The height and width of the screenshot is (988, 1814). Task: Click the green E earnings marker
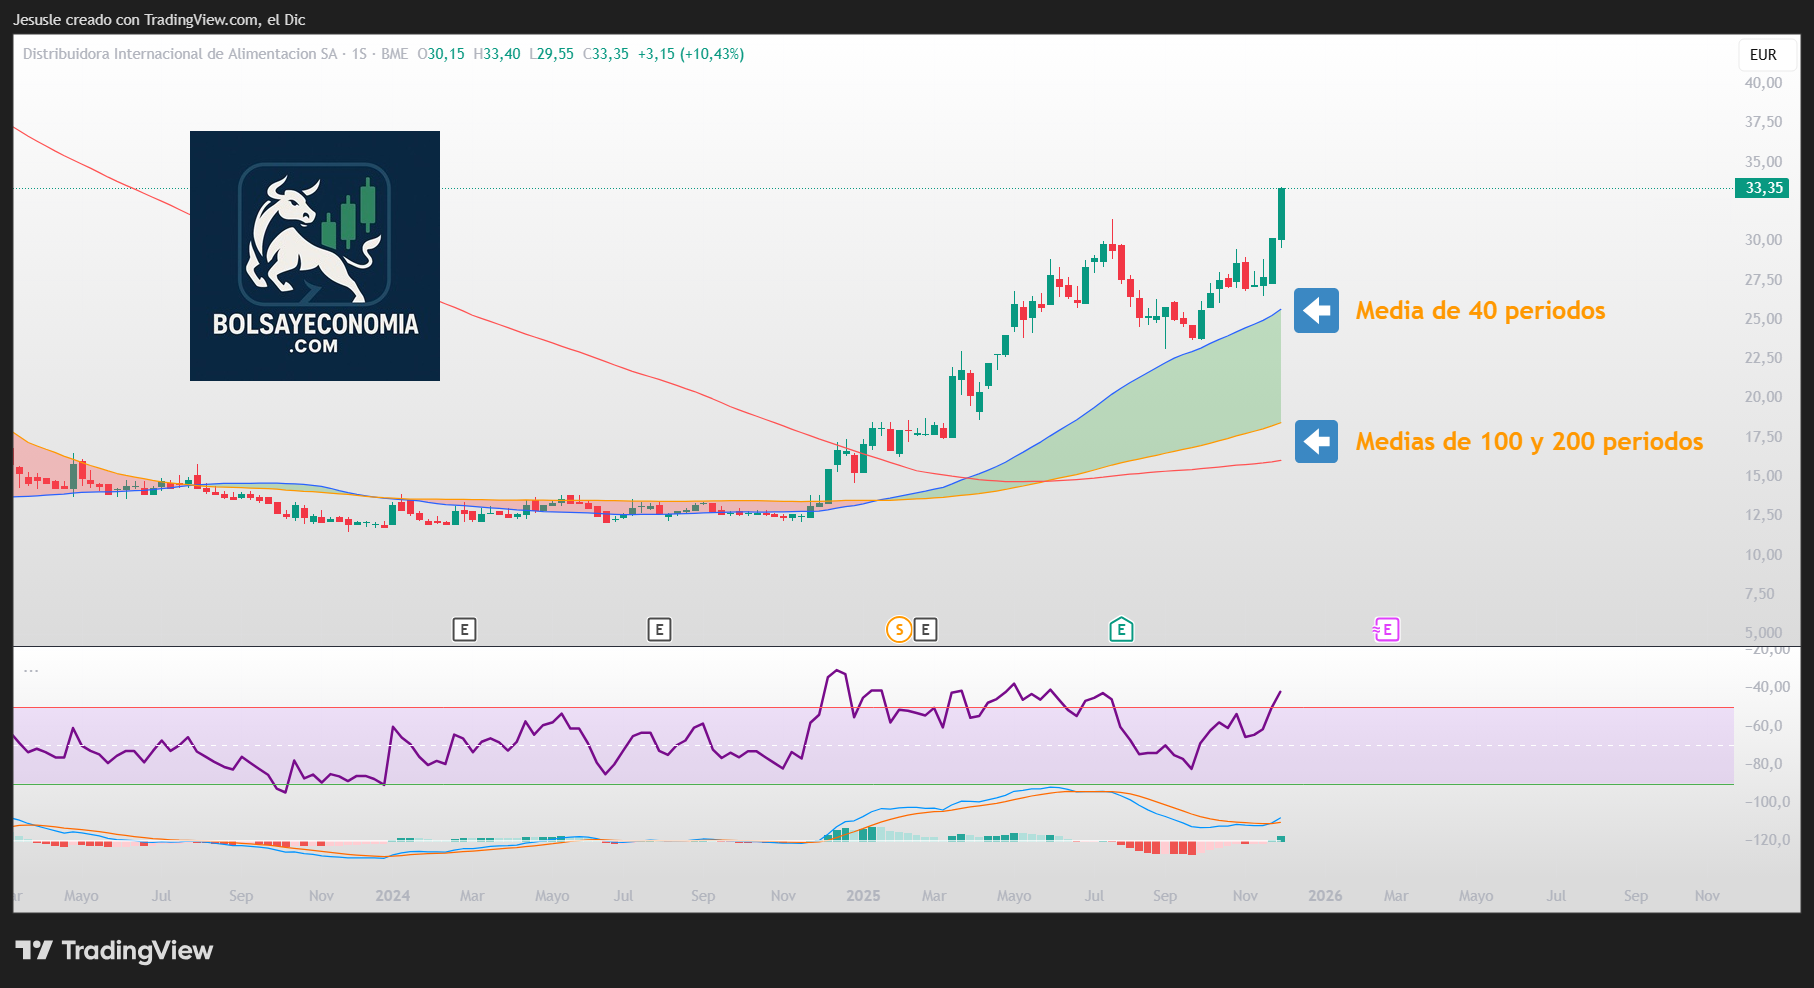1121,630
